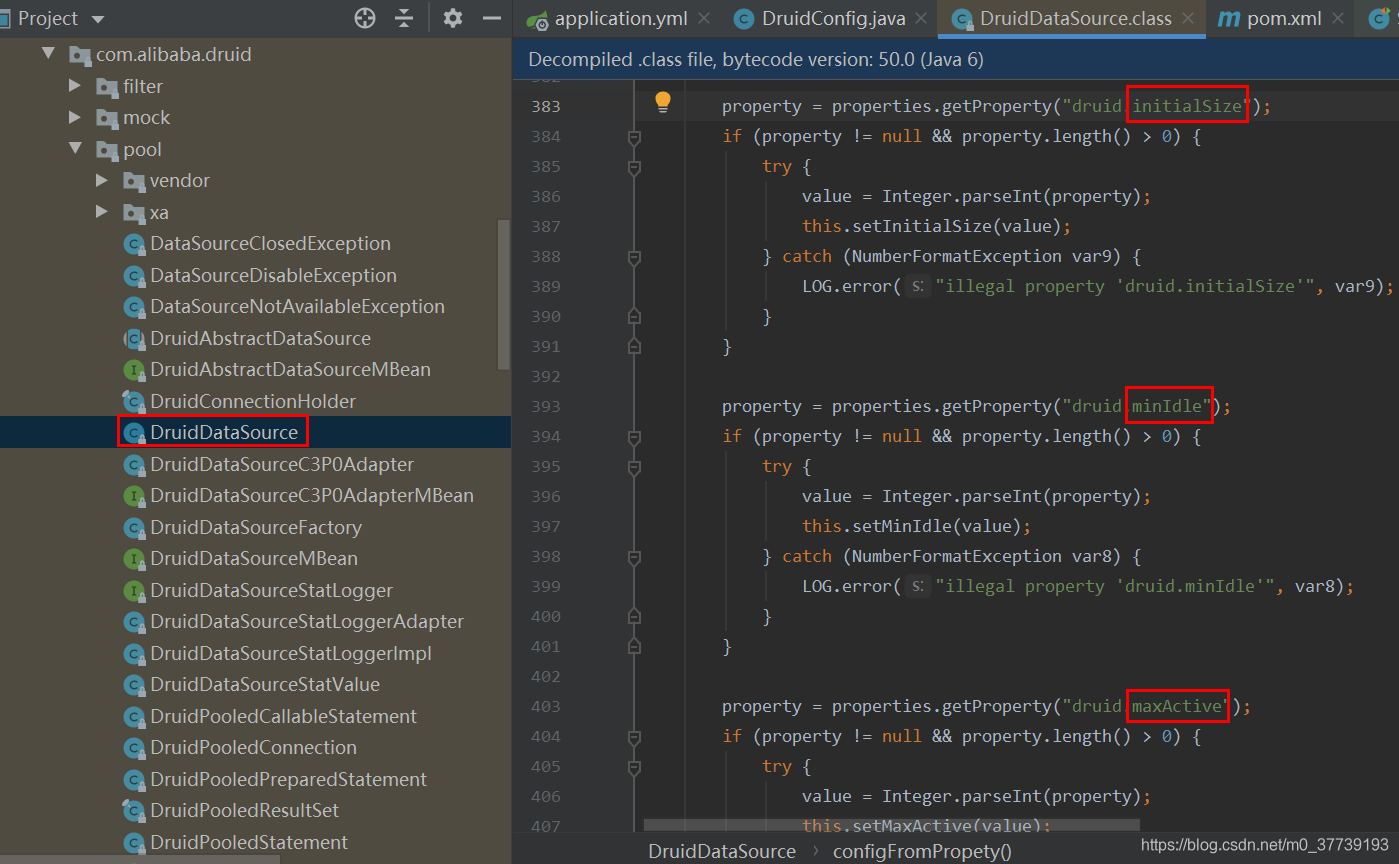Viewport: 1399px width, 864px height.
Task: Click DruidPooledCallableStatement class icon
Action: click(133, 717)
